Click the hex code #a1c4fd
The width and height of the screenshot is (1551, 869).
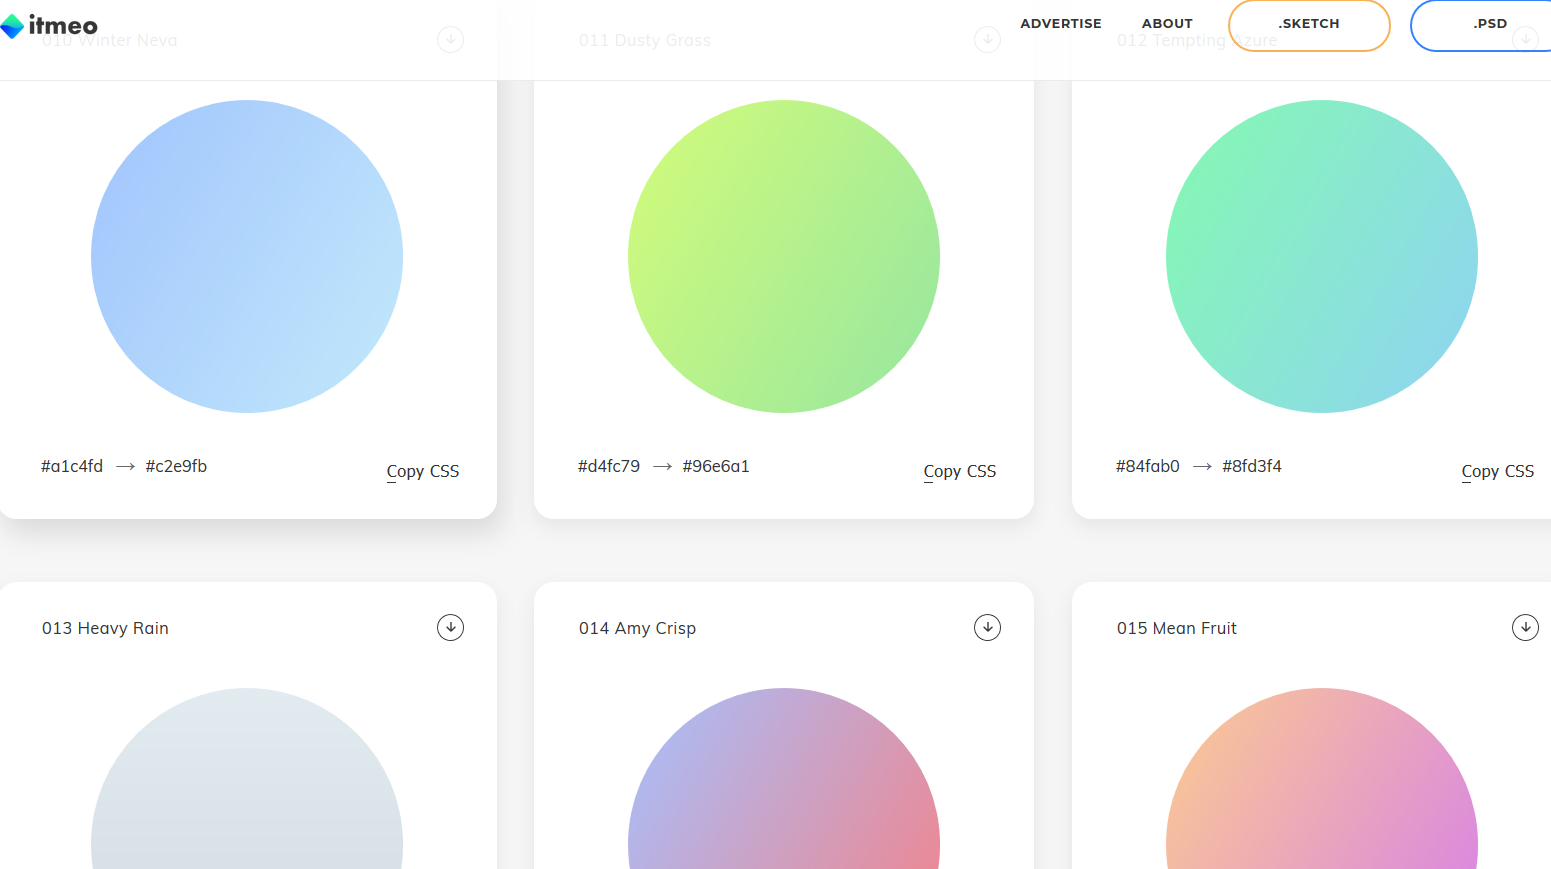coord(72,466)
